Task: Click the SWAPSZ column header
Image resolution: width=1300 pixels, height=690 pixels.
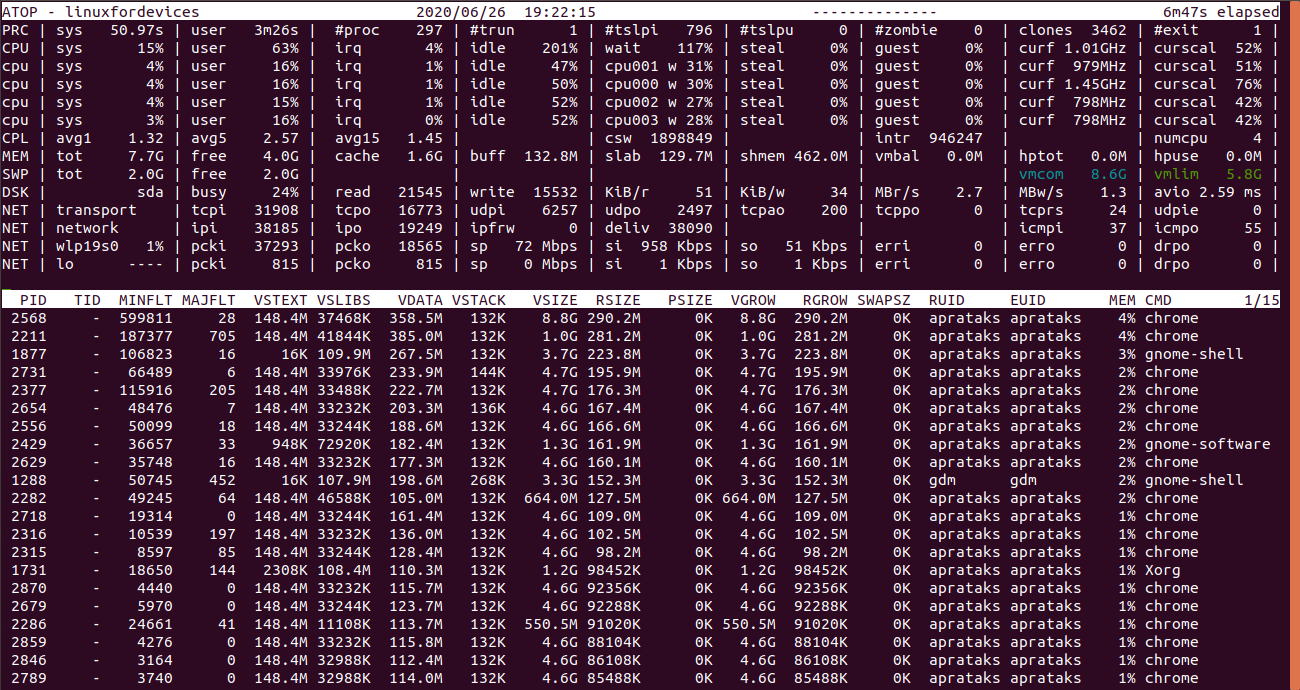Action: coord(884,300)
